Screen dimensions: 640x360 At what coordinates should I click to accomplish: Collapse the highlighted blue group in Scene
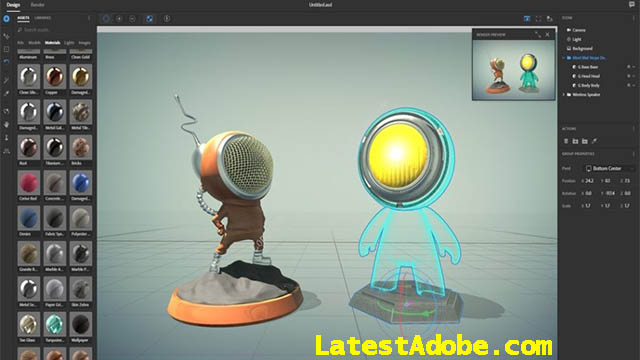[x=564, y=58]
